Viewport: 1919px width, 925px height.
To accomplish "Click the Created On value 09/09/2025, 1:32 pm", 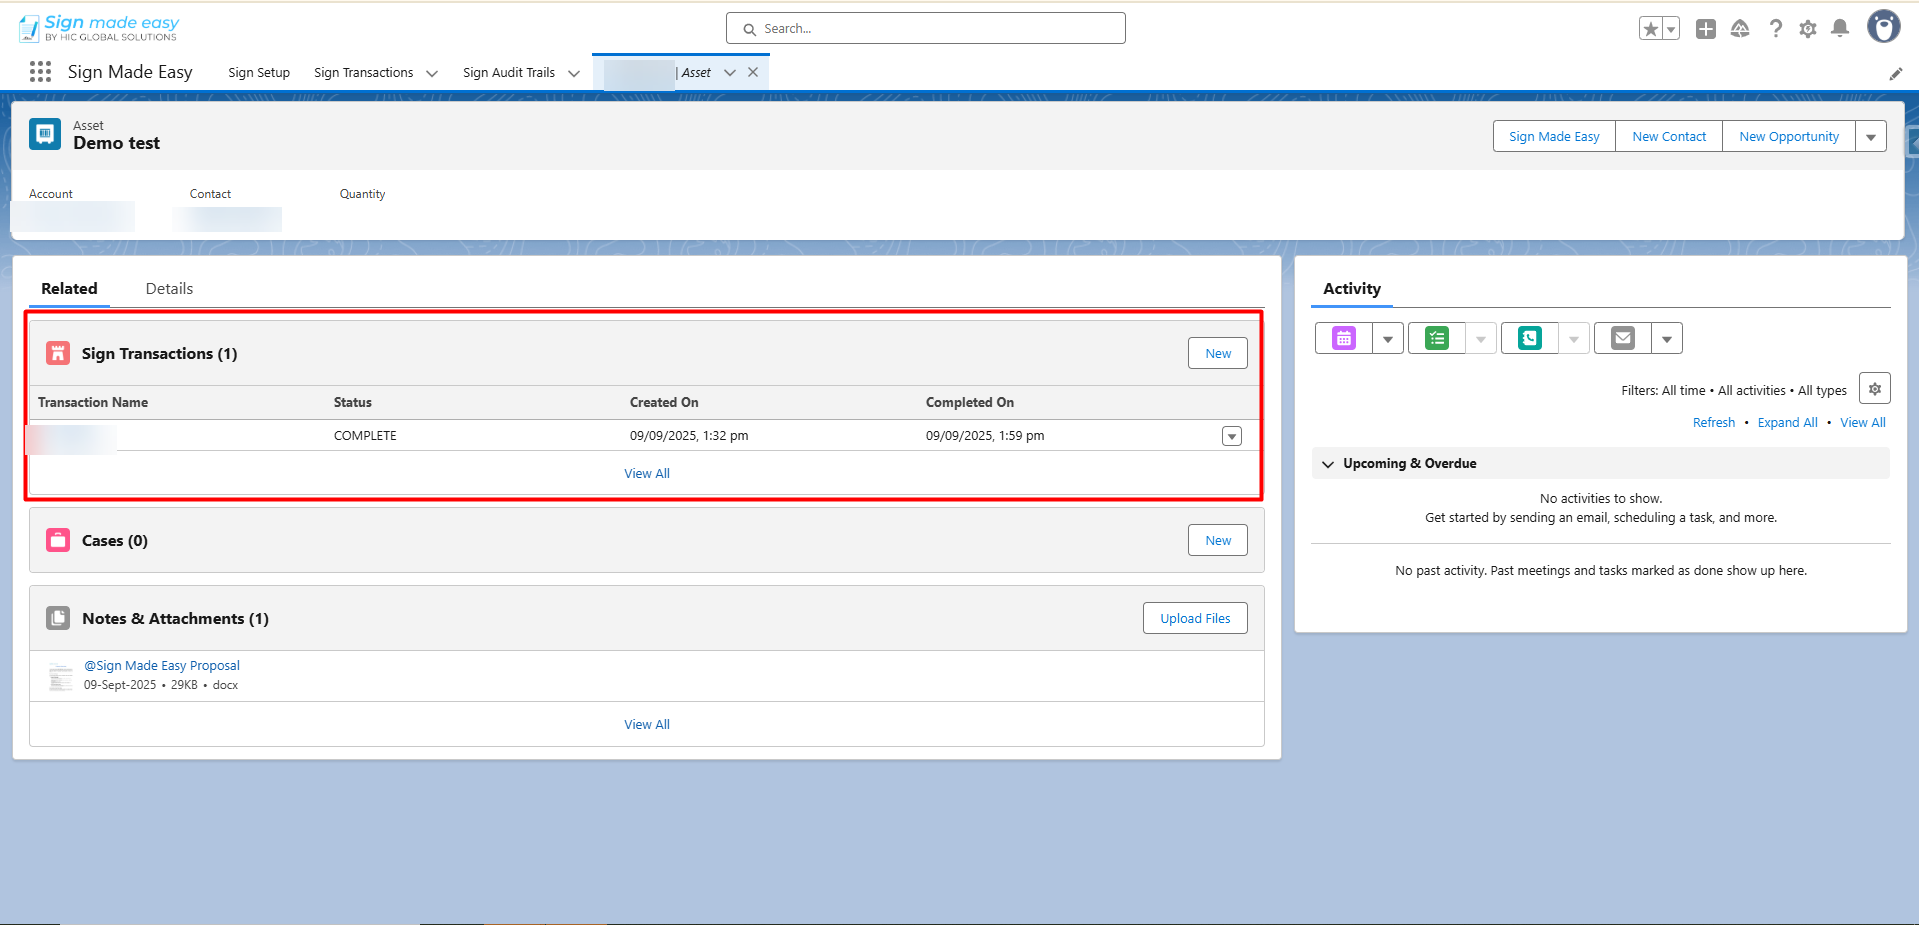I will [x=689, y=435].
